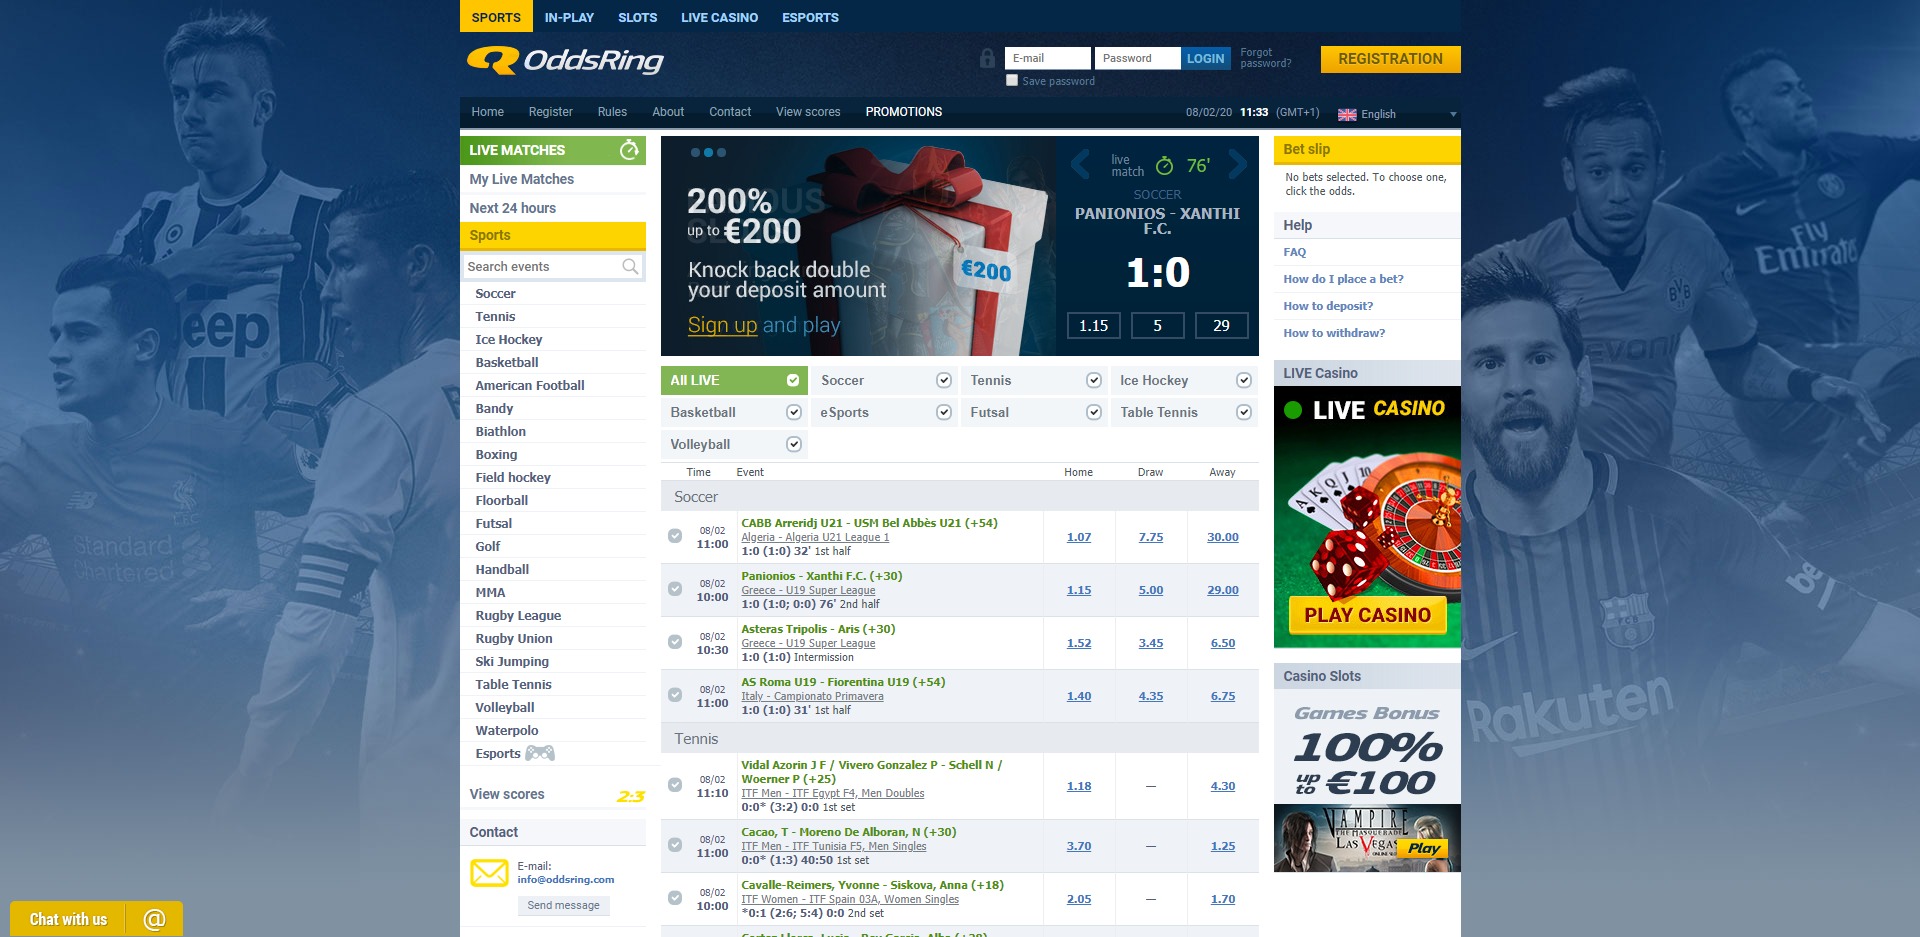This screenshot has width=1920, height=937.
Task: Click inside the E-mail login field
Action: (x=1047, y=58)
